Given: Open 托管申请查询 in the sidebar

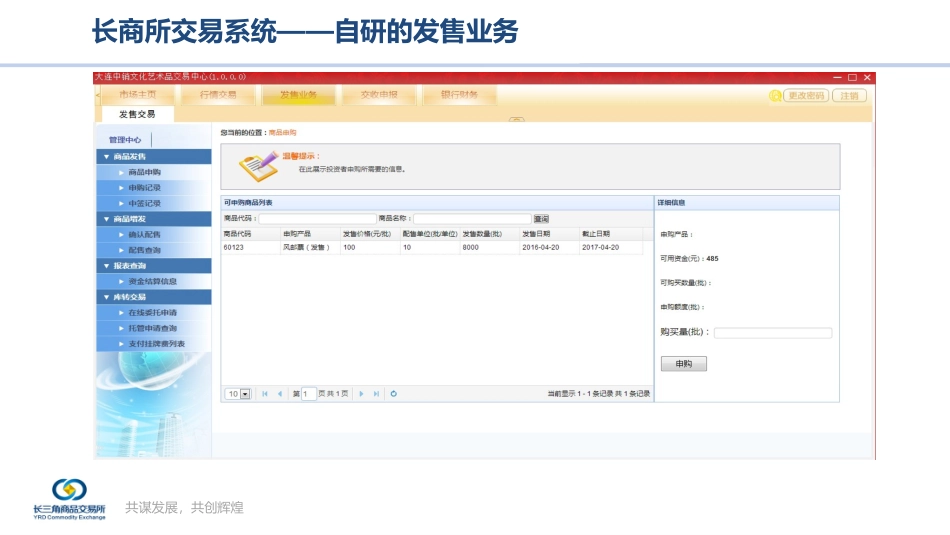Looking at the screenshot, I should coord(154,328).
